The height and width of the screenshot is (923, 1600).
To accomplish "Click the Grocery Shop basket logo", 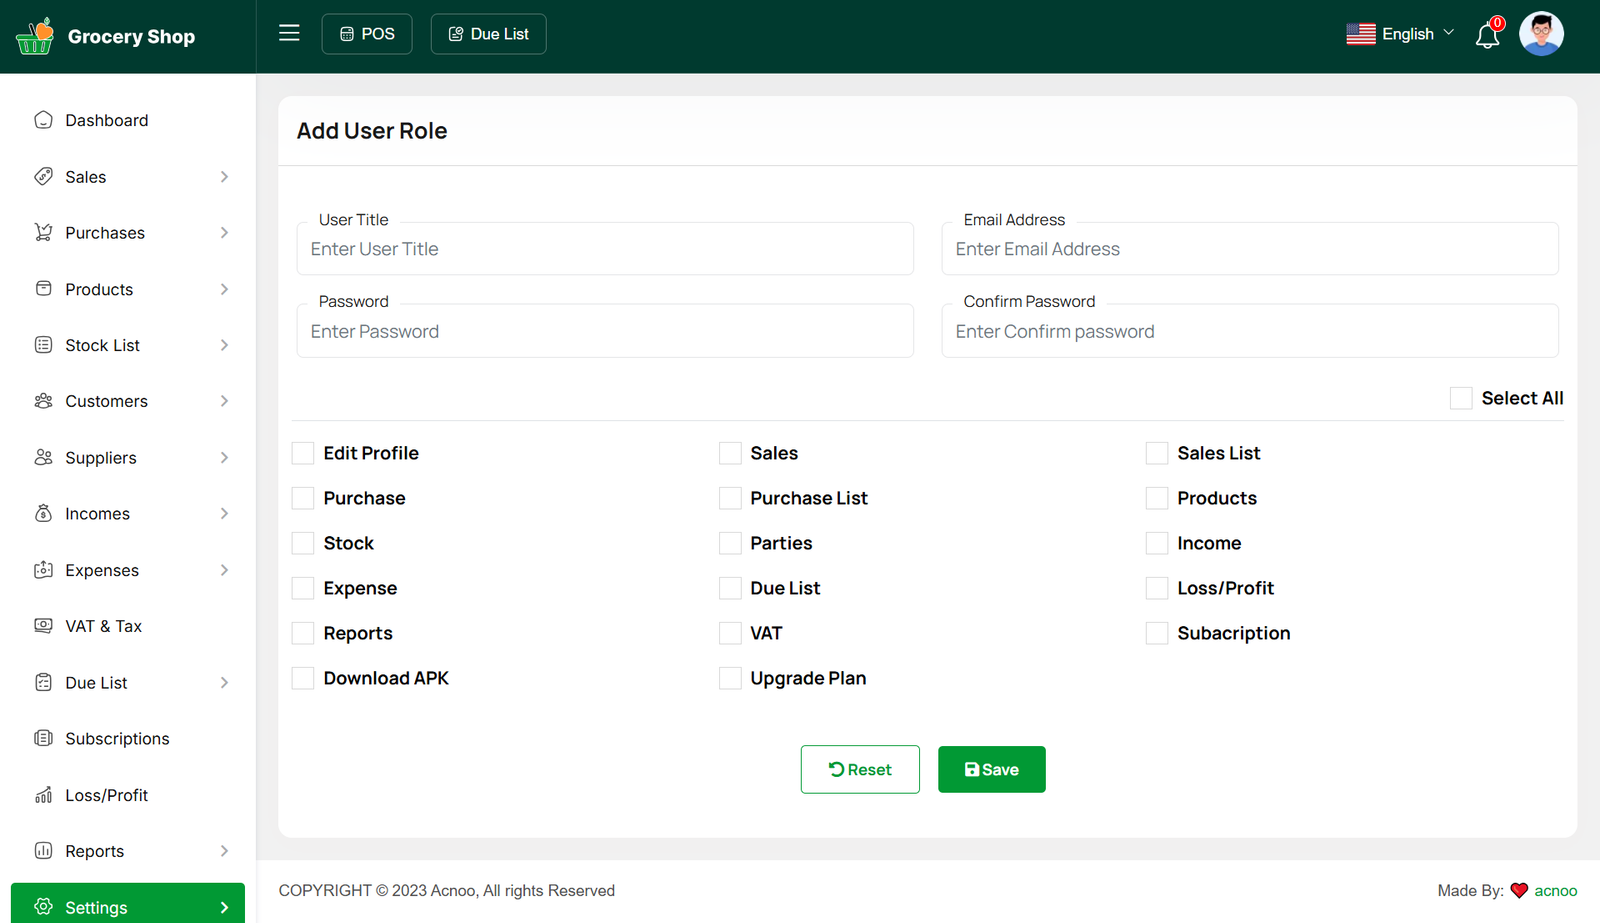I will pyautogui.click(x=35, y=36).
